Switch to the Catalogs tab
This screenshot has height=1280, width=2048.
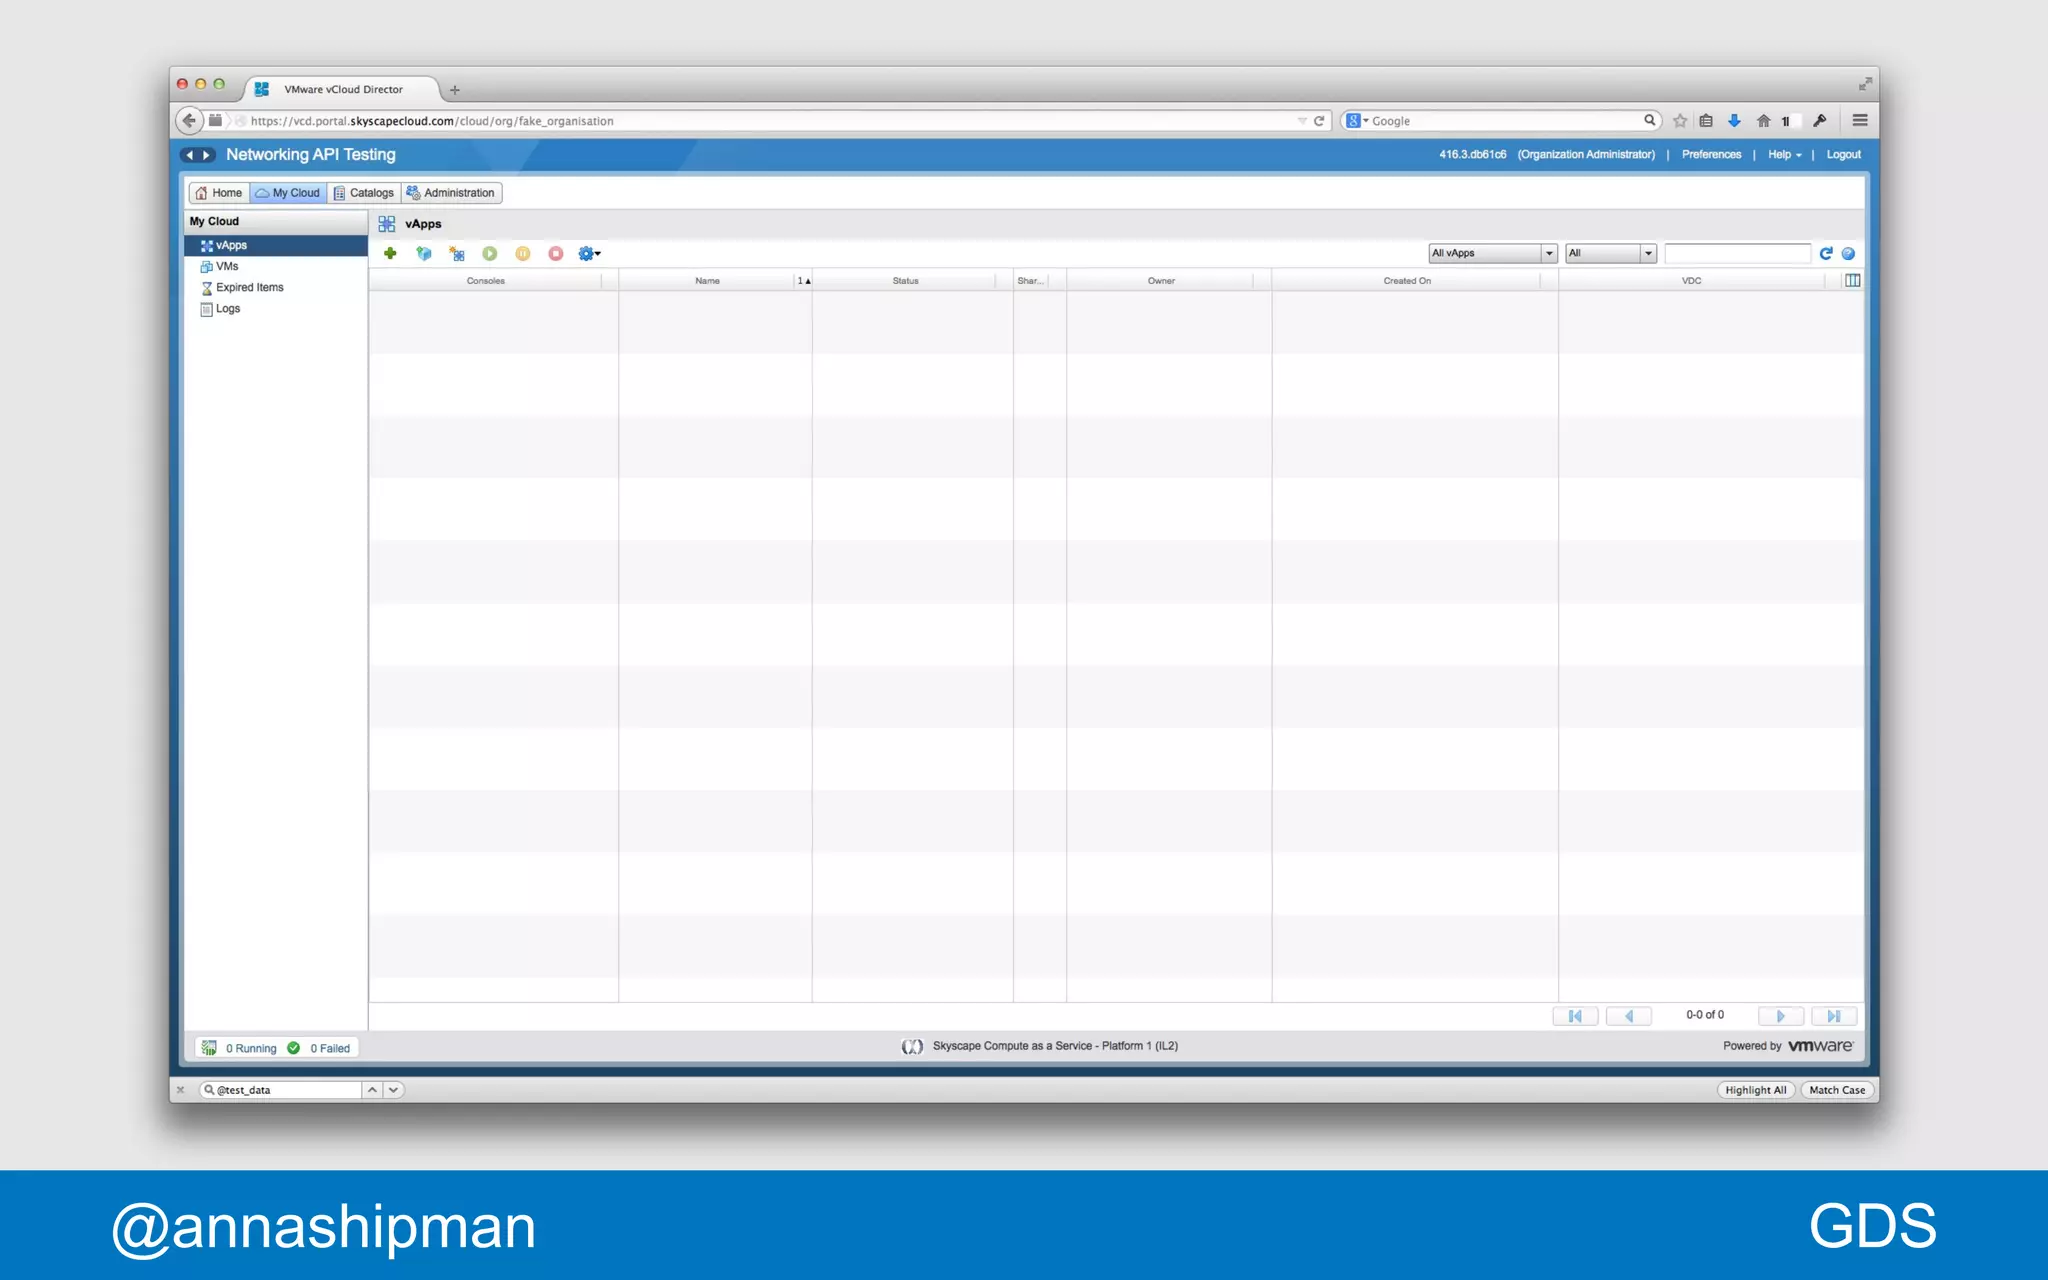[364, 193]
